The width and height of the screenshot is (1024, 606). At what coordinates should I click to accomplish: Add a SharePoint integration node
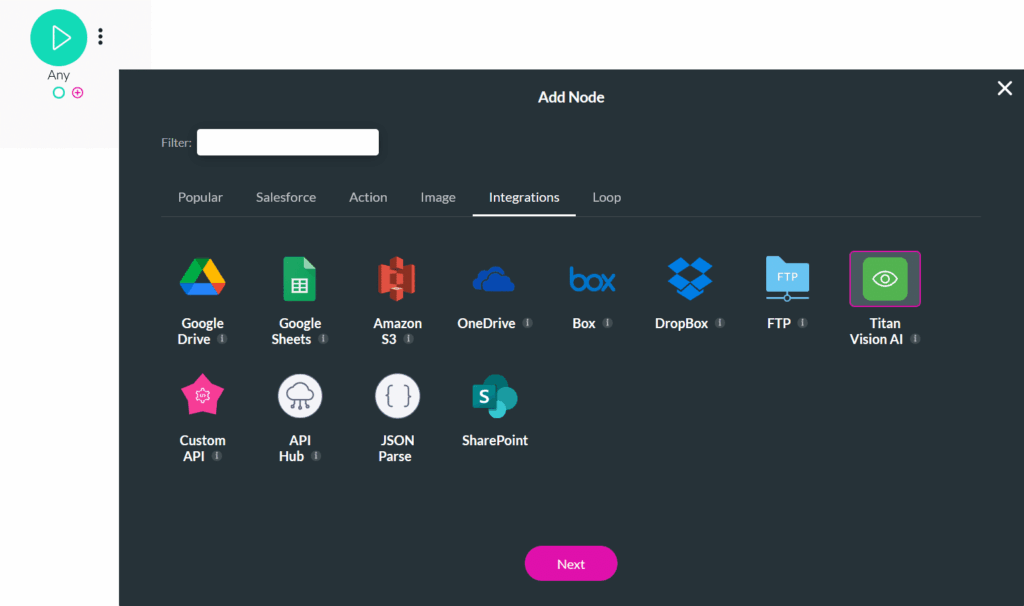494,395
